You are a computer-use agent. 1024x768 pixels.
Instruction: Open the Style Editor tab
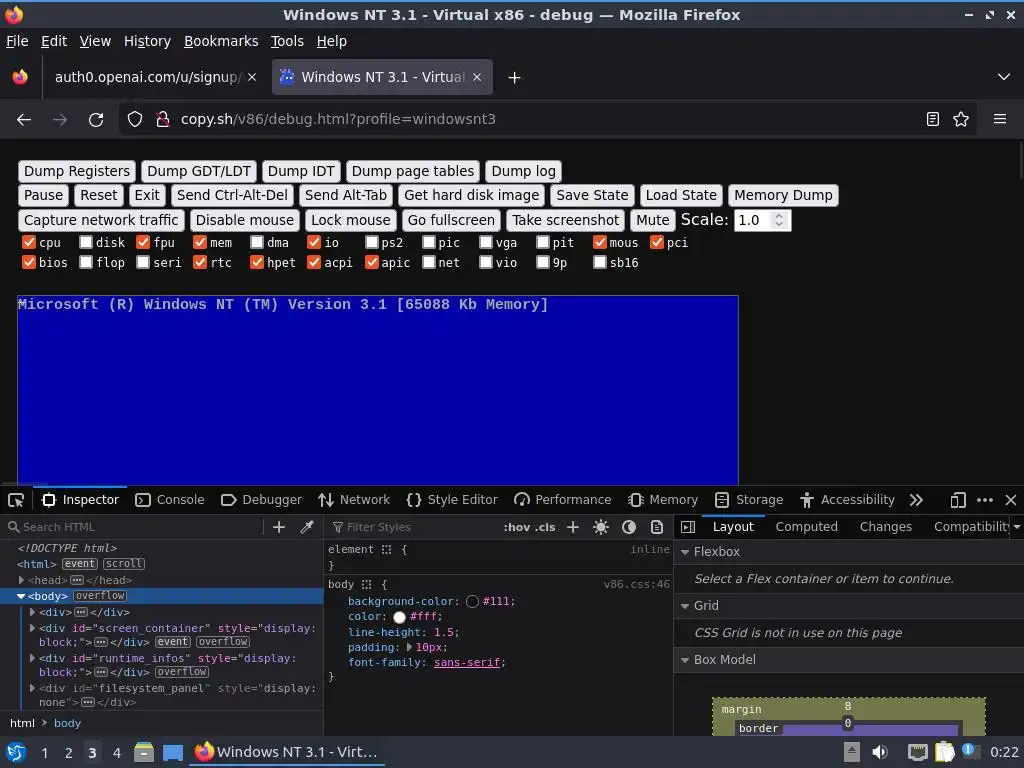coord(452,500)
